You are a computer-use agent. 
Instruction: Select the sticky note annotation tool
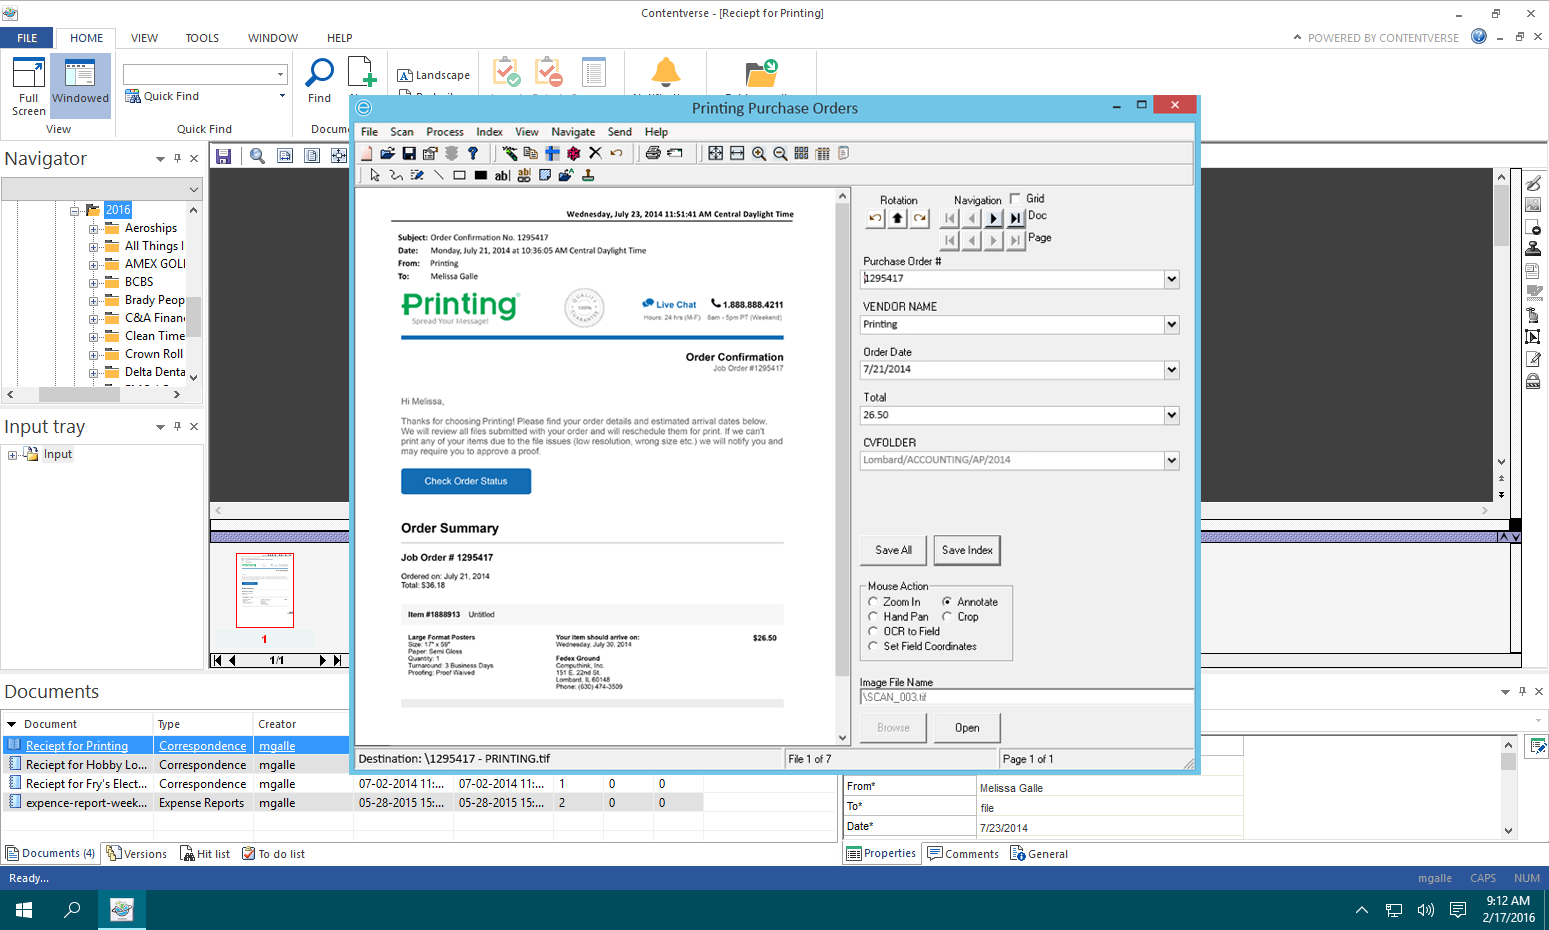click(545, 175)
